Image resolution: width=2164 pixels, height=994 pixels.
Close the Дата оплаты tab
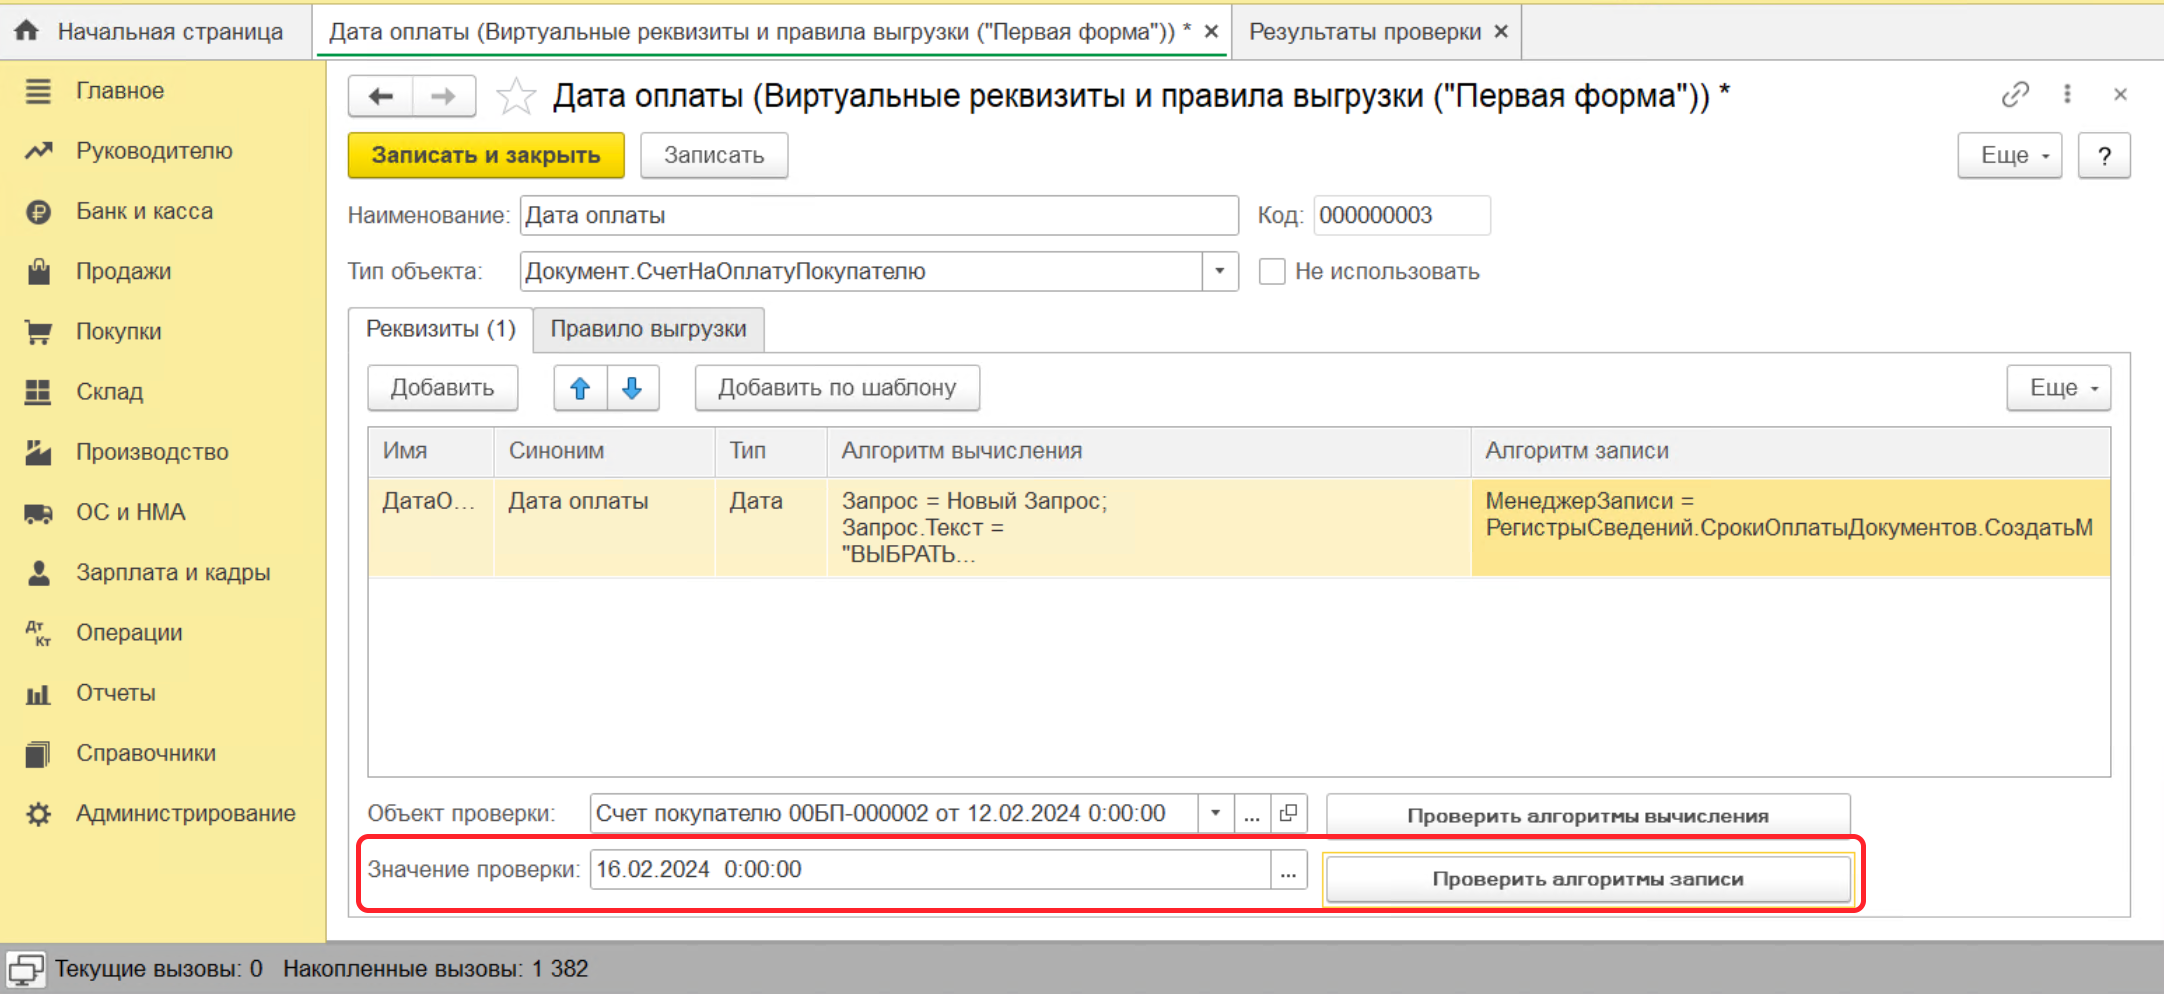pos(1211,32)
